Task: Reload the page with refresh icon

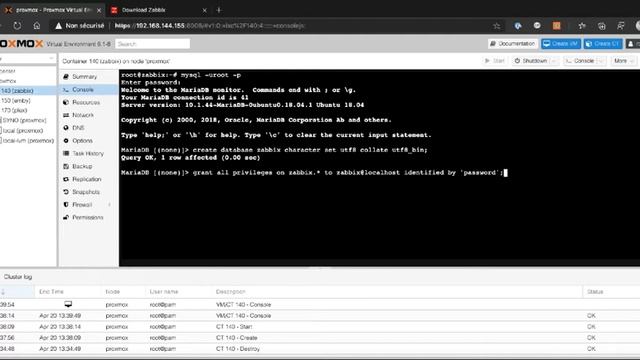Action: [x=17, y=26]
